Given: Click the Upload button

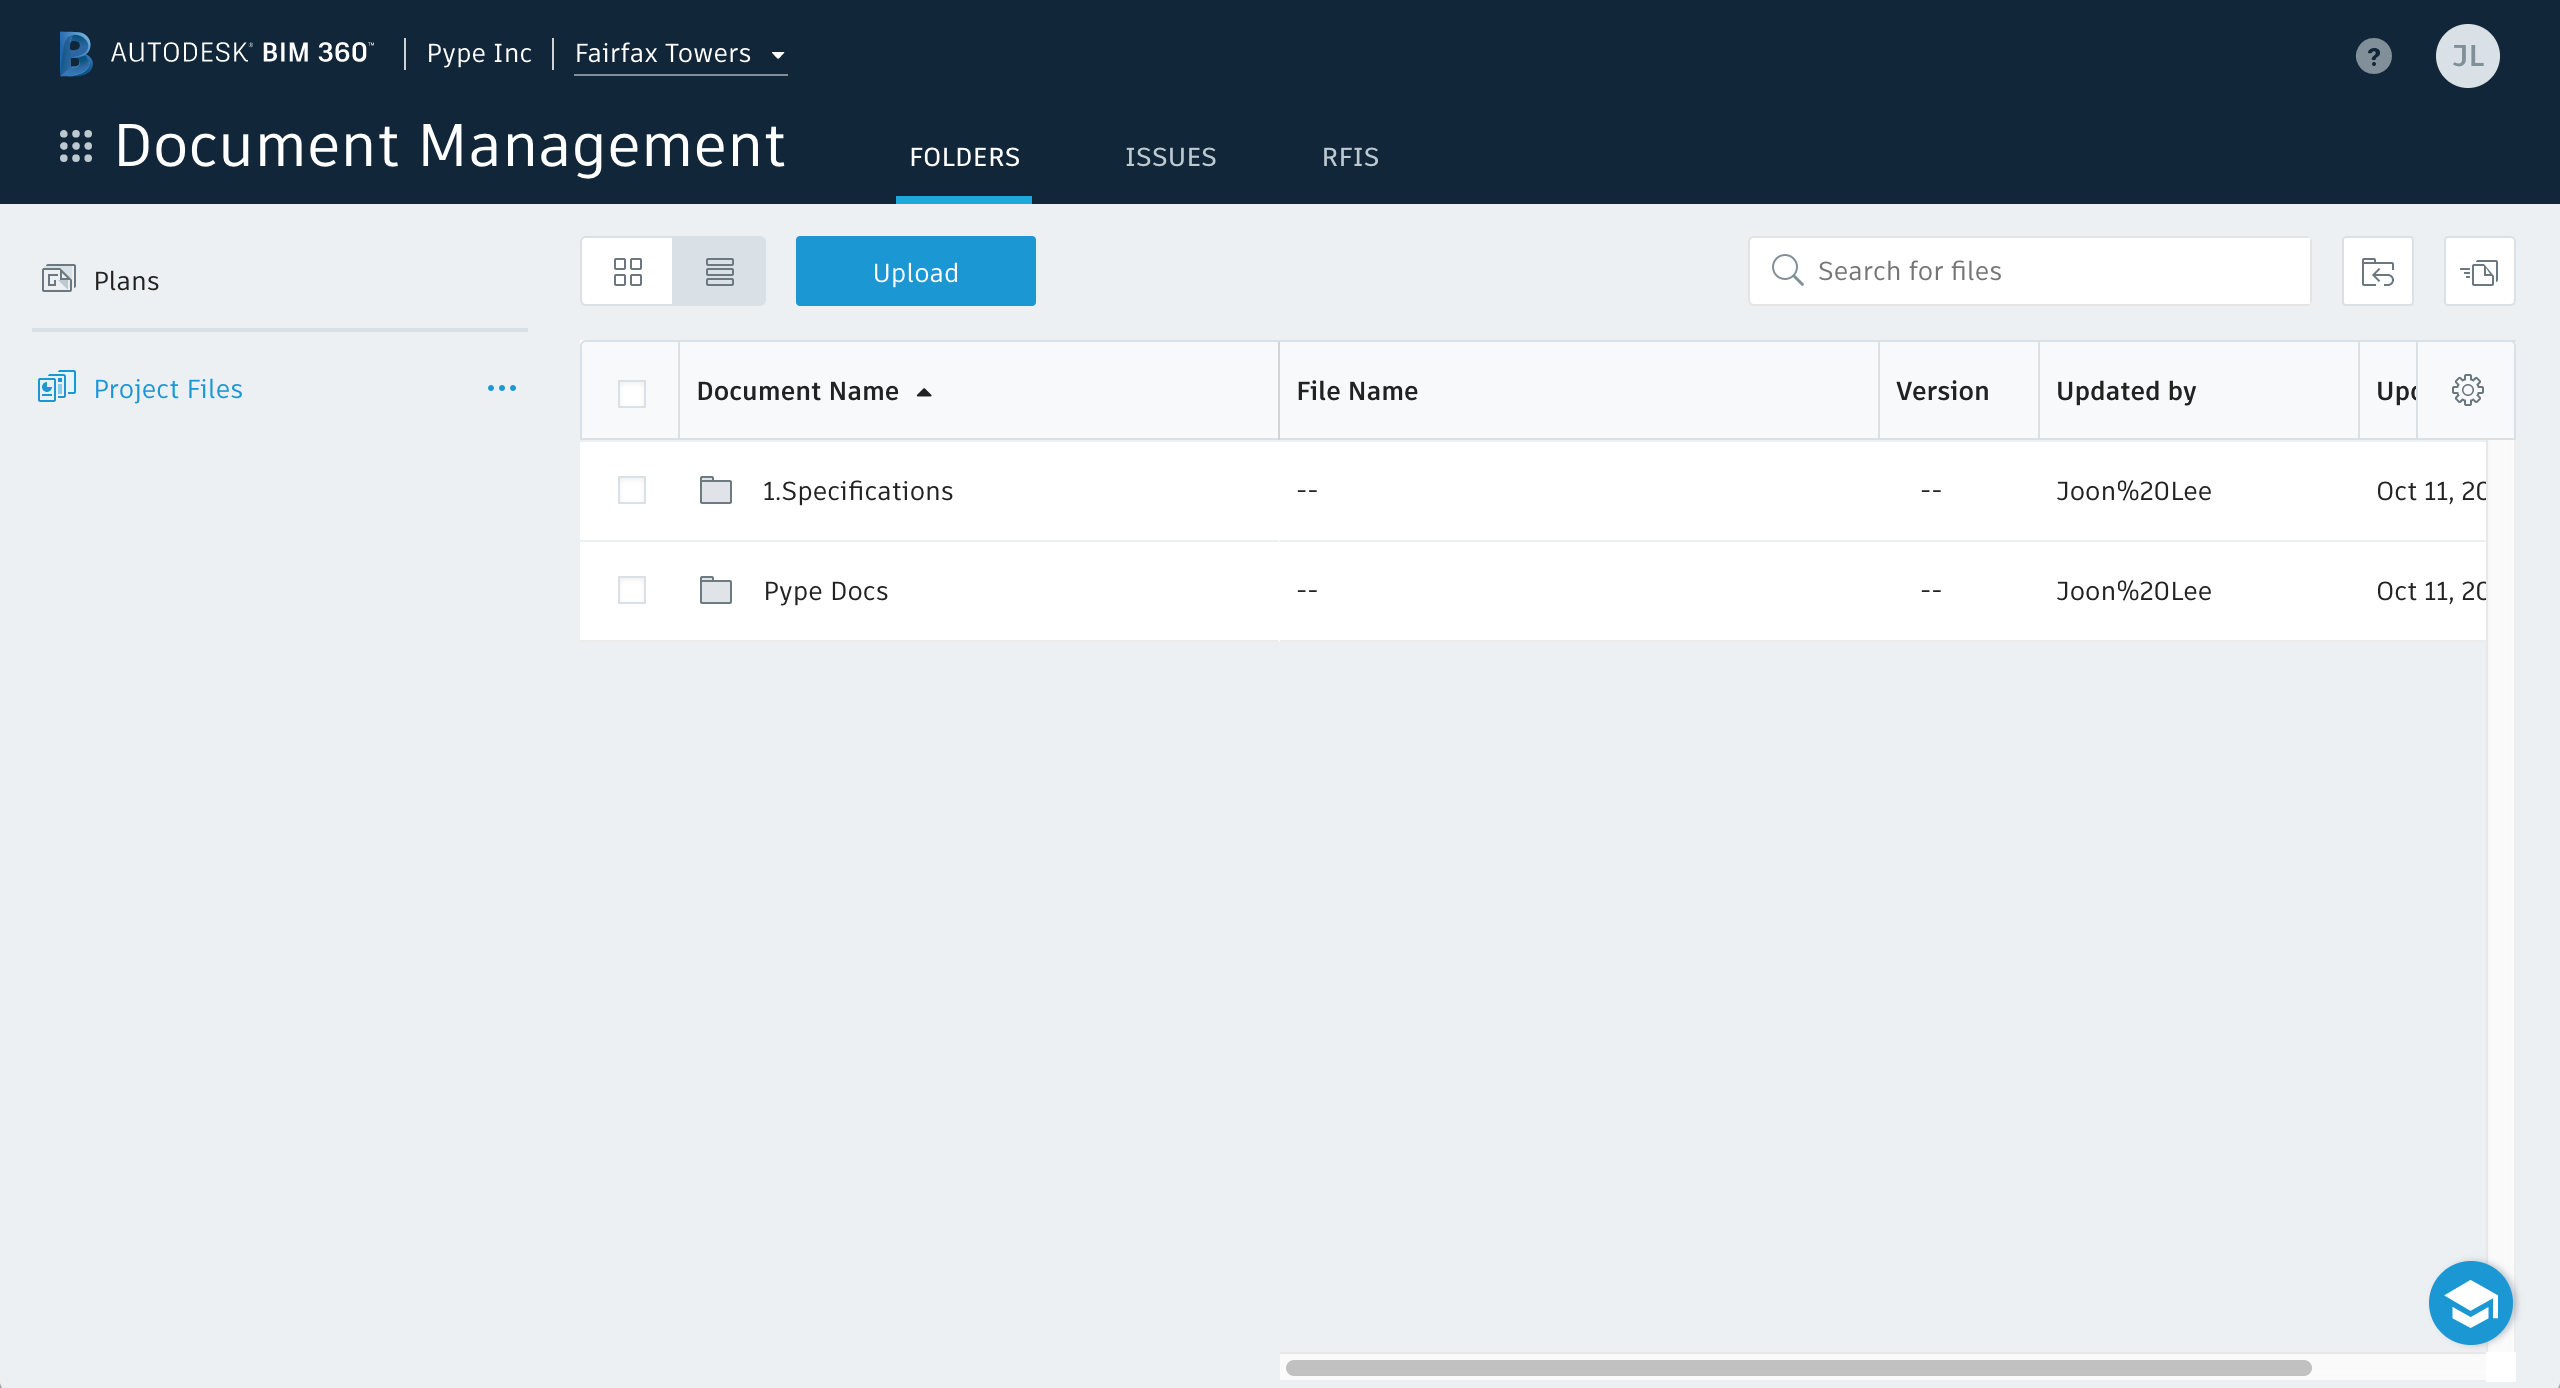Looking at the screenshot, I should pos(915,271).
